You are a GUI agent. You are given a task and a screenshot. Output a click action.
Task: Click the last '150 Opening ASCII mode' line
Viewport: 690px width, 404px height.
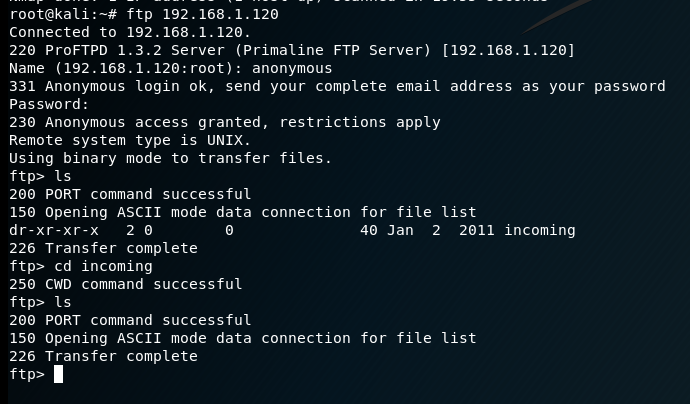pyautogui.click(x=242, y=338)
